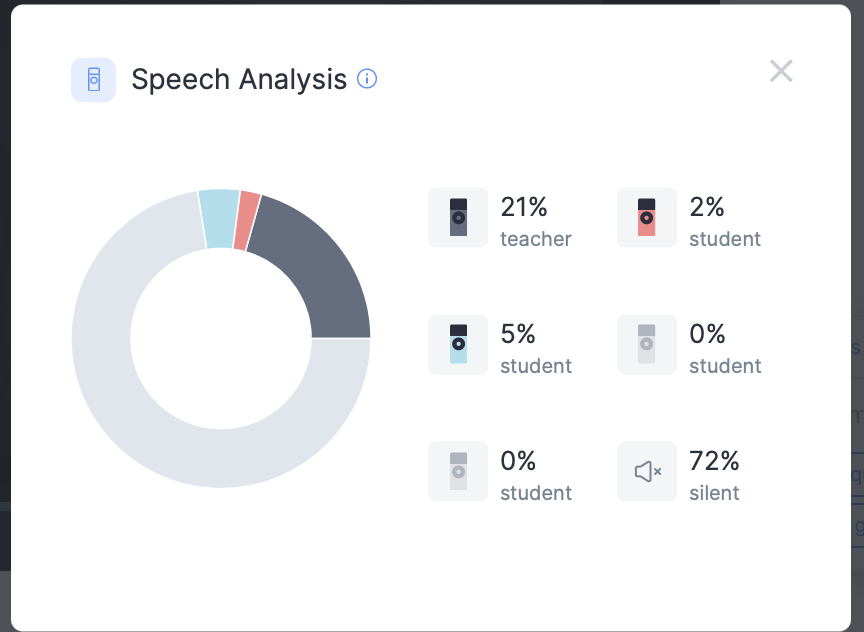
Task: Click the Speech Analysis title text
Action: pos(239,79)
